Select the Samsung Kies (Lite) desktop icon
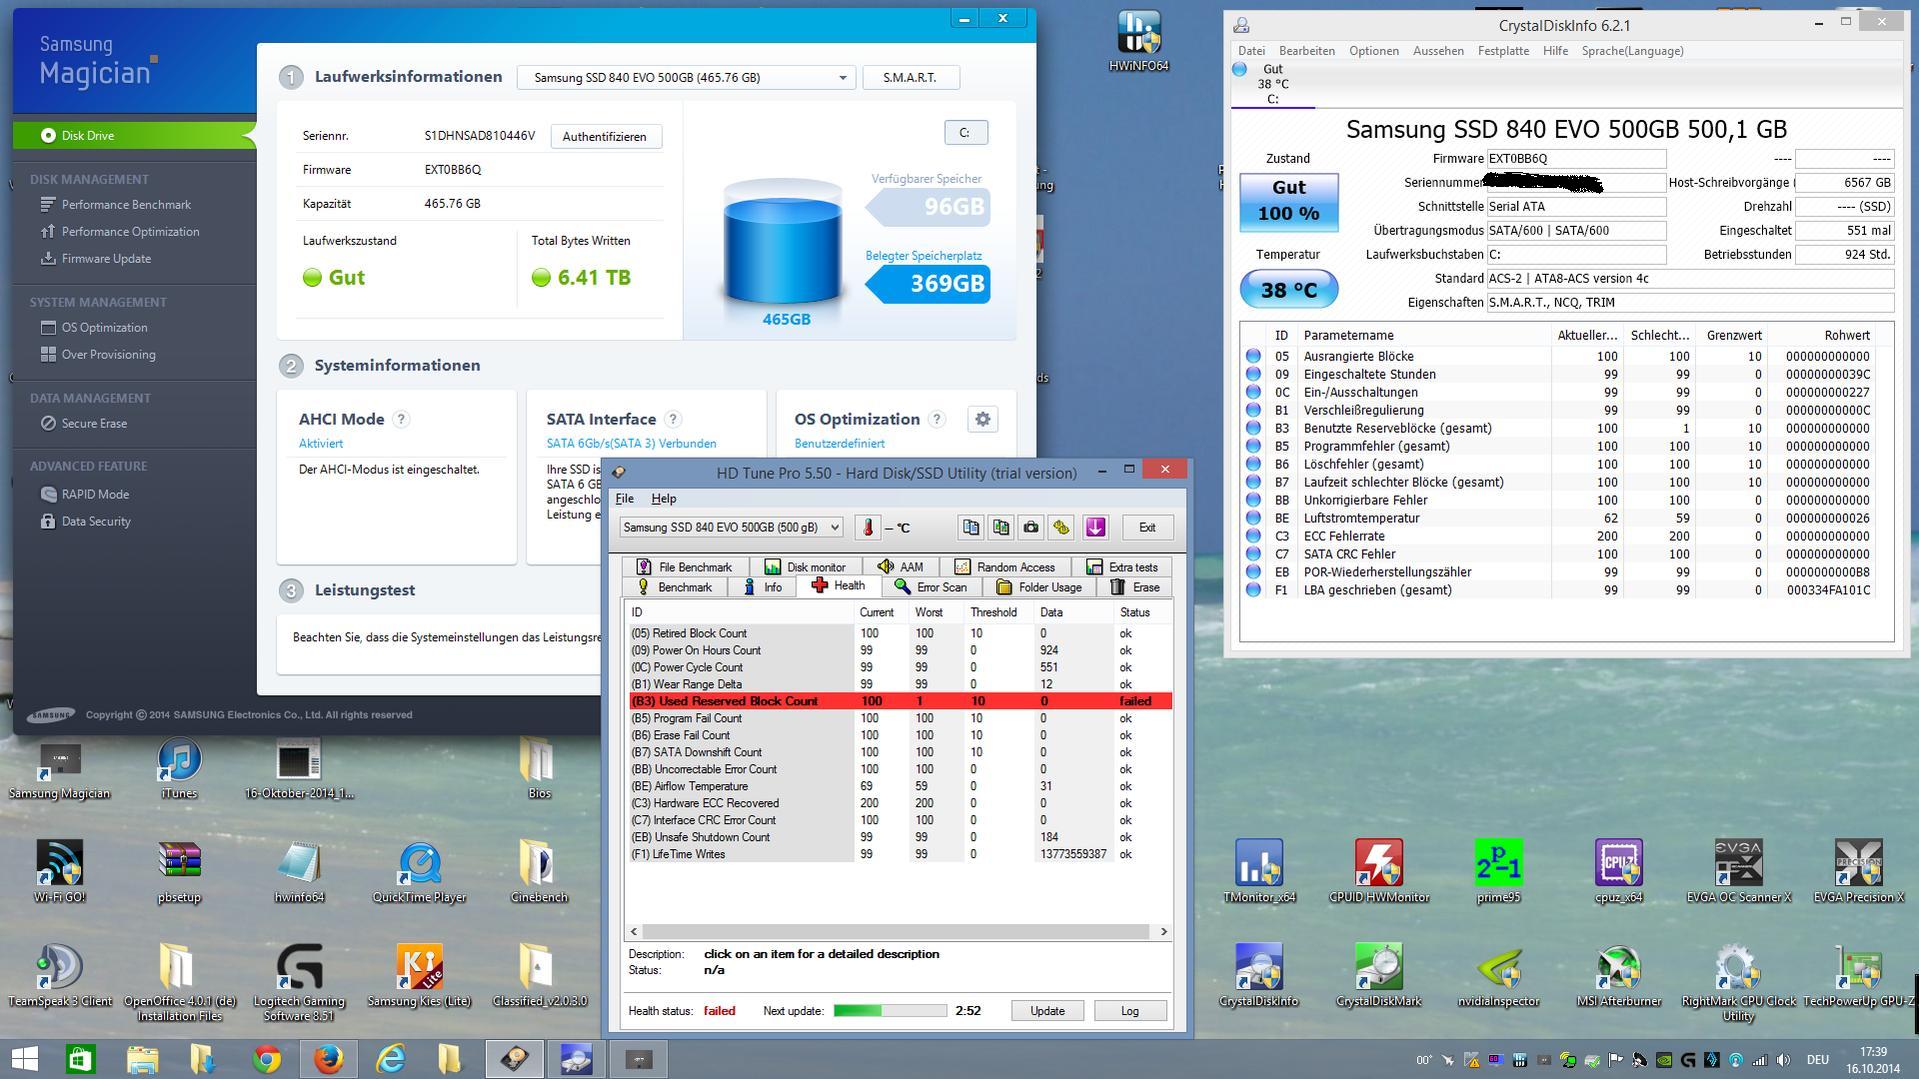This screenshot has height=1079, width=1919. pyautogui.click(x=419, y=975)
